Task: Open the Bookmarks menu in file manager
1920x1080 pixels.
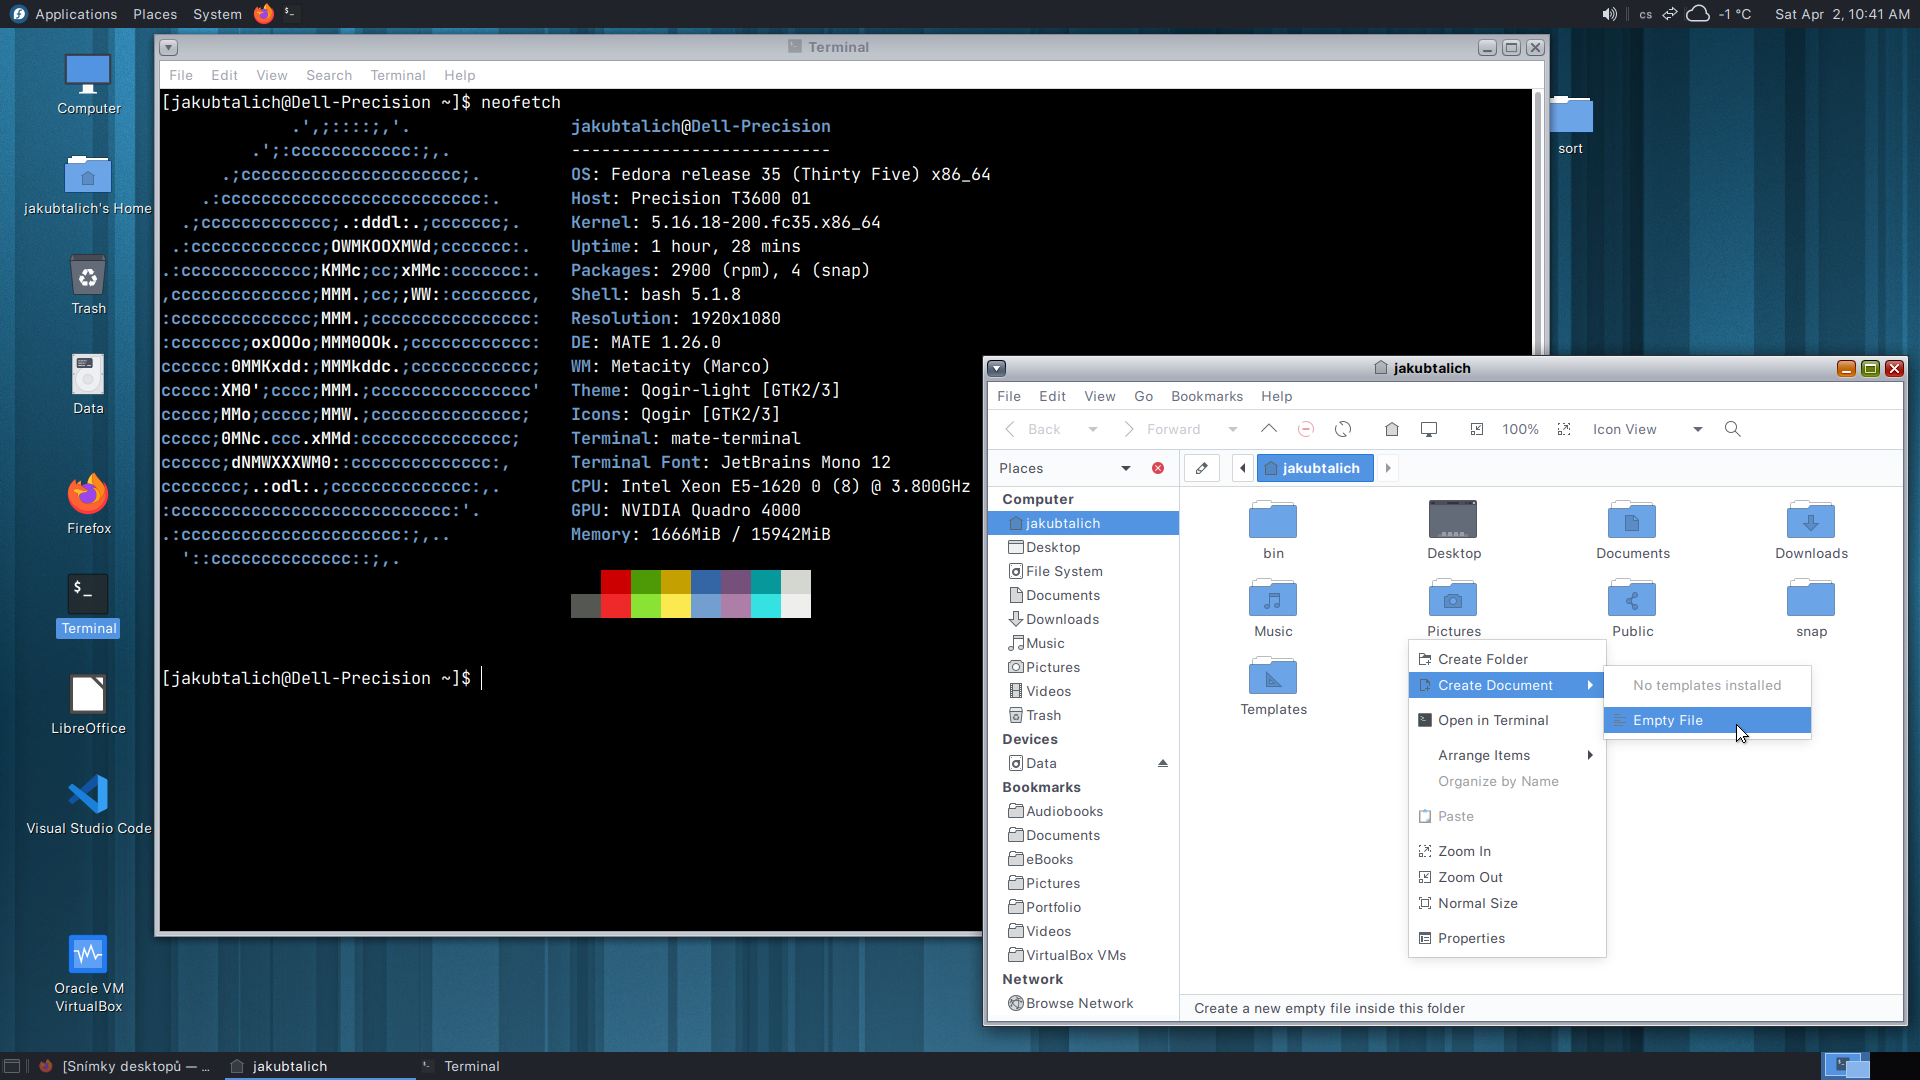Action: tap(1206, 396)
